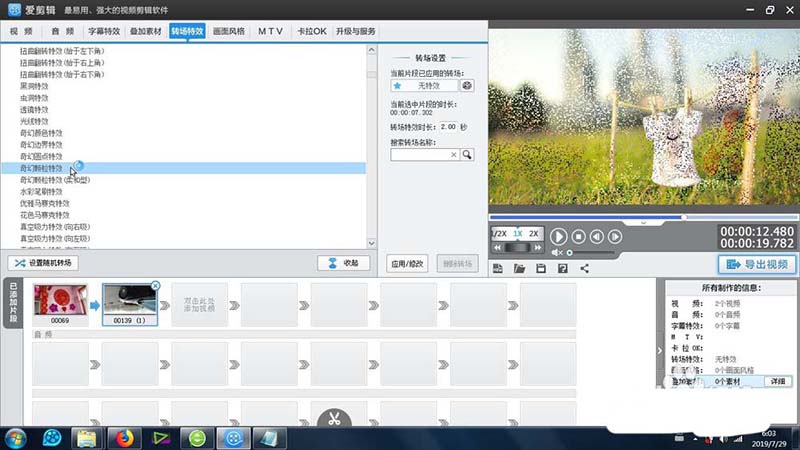Click the transition list scrollbar thumb
Screen dimensions: 800x450
(x=371, y=74)
